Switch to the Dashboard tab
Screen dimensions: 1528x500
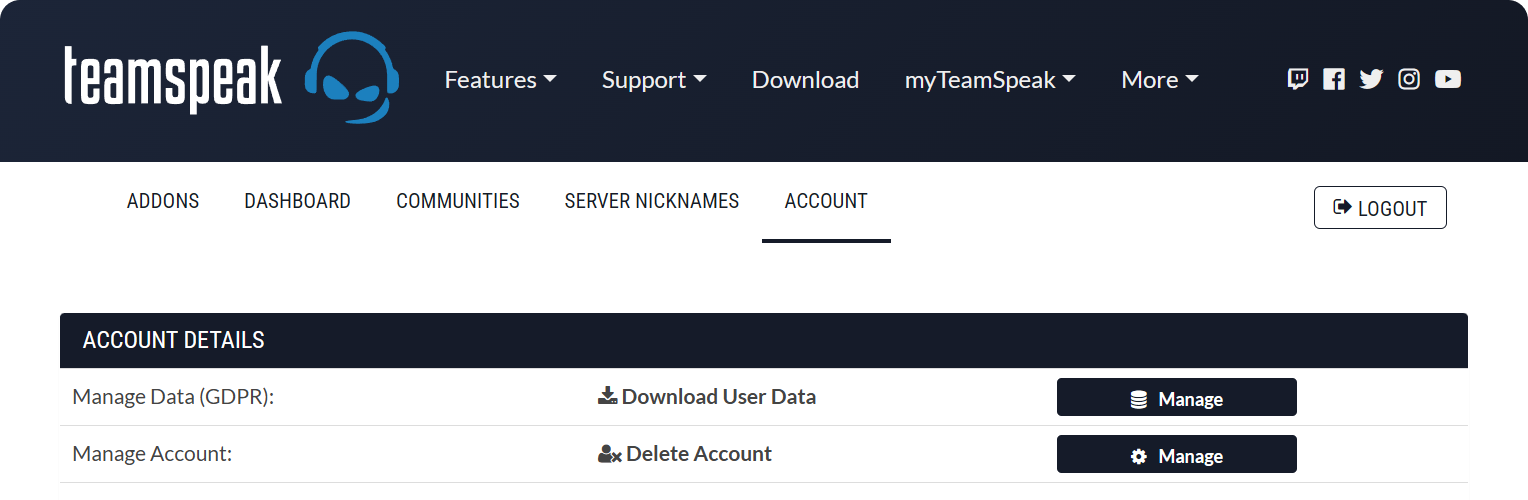298,201
